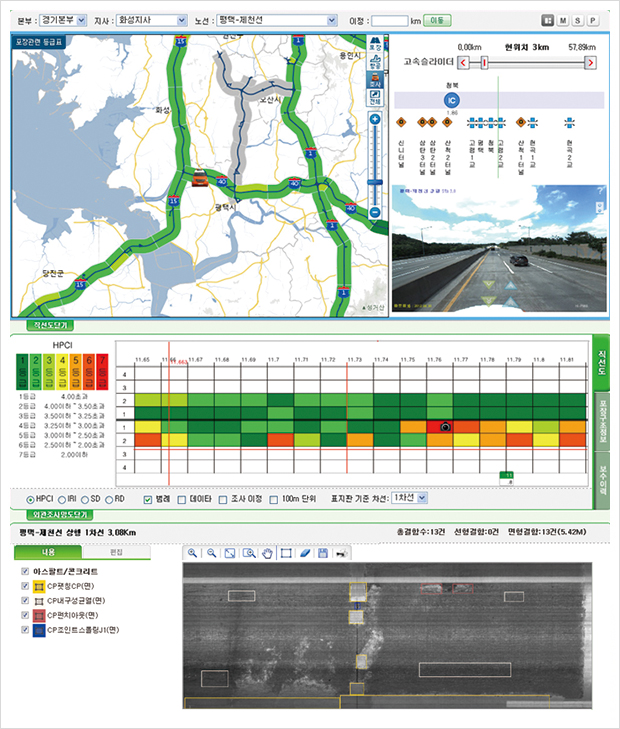Move speed slider right with red arrow
The width and height of the screenshot is (620, 729).
click(x=590, y=62)
